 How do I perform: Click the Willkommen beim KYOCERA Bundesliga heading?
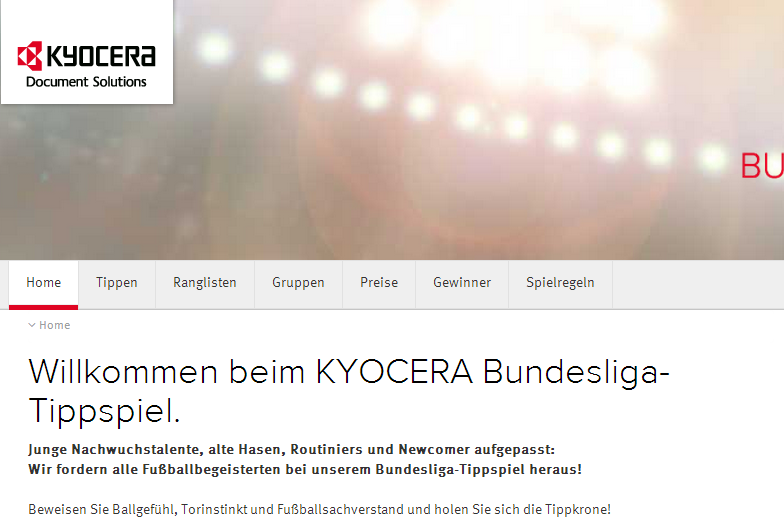pos(348,392)
